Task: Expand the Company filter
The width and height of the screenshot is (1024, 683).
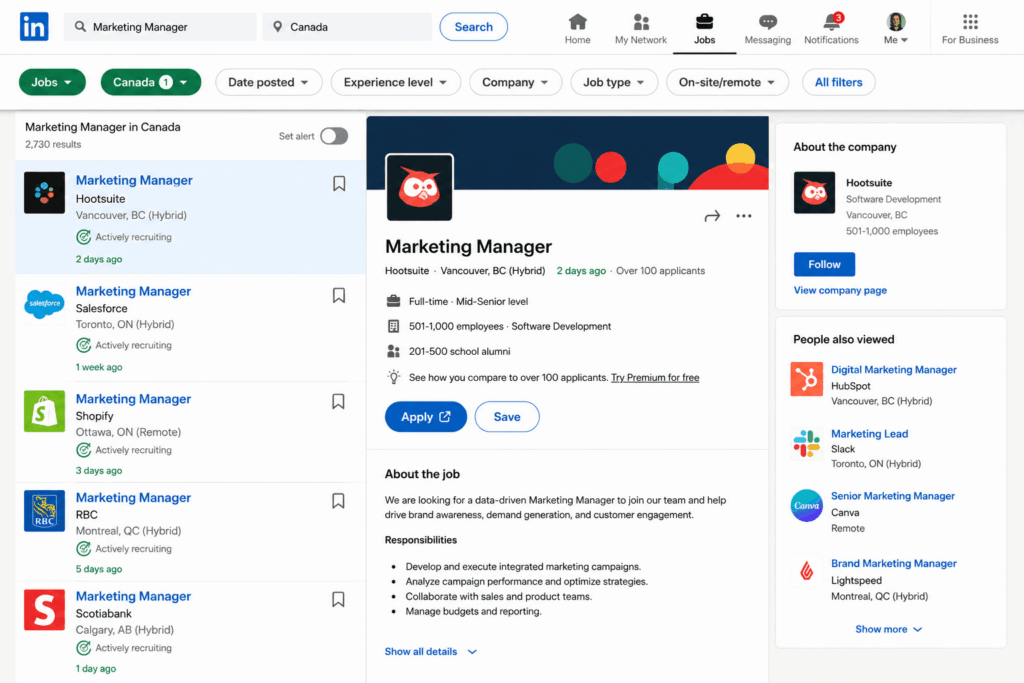Action: (515, 82)
